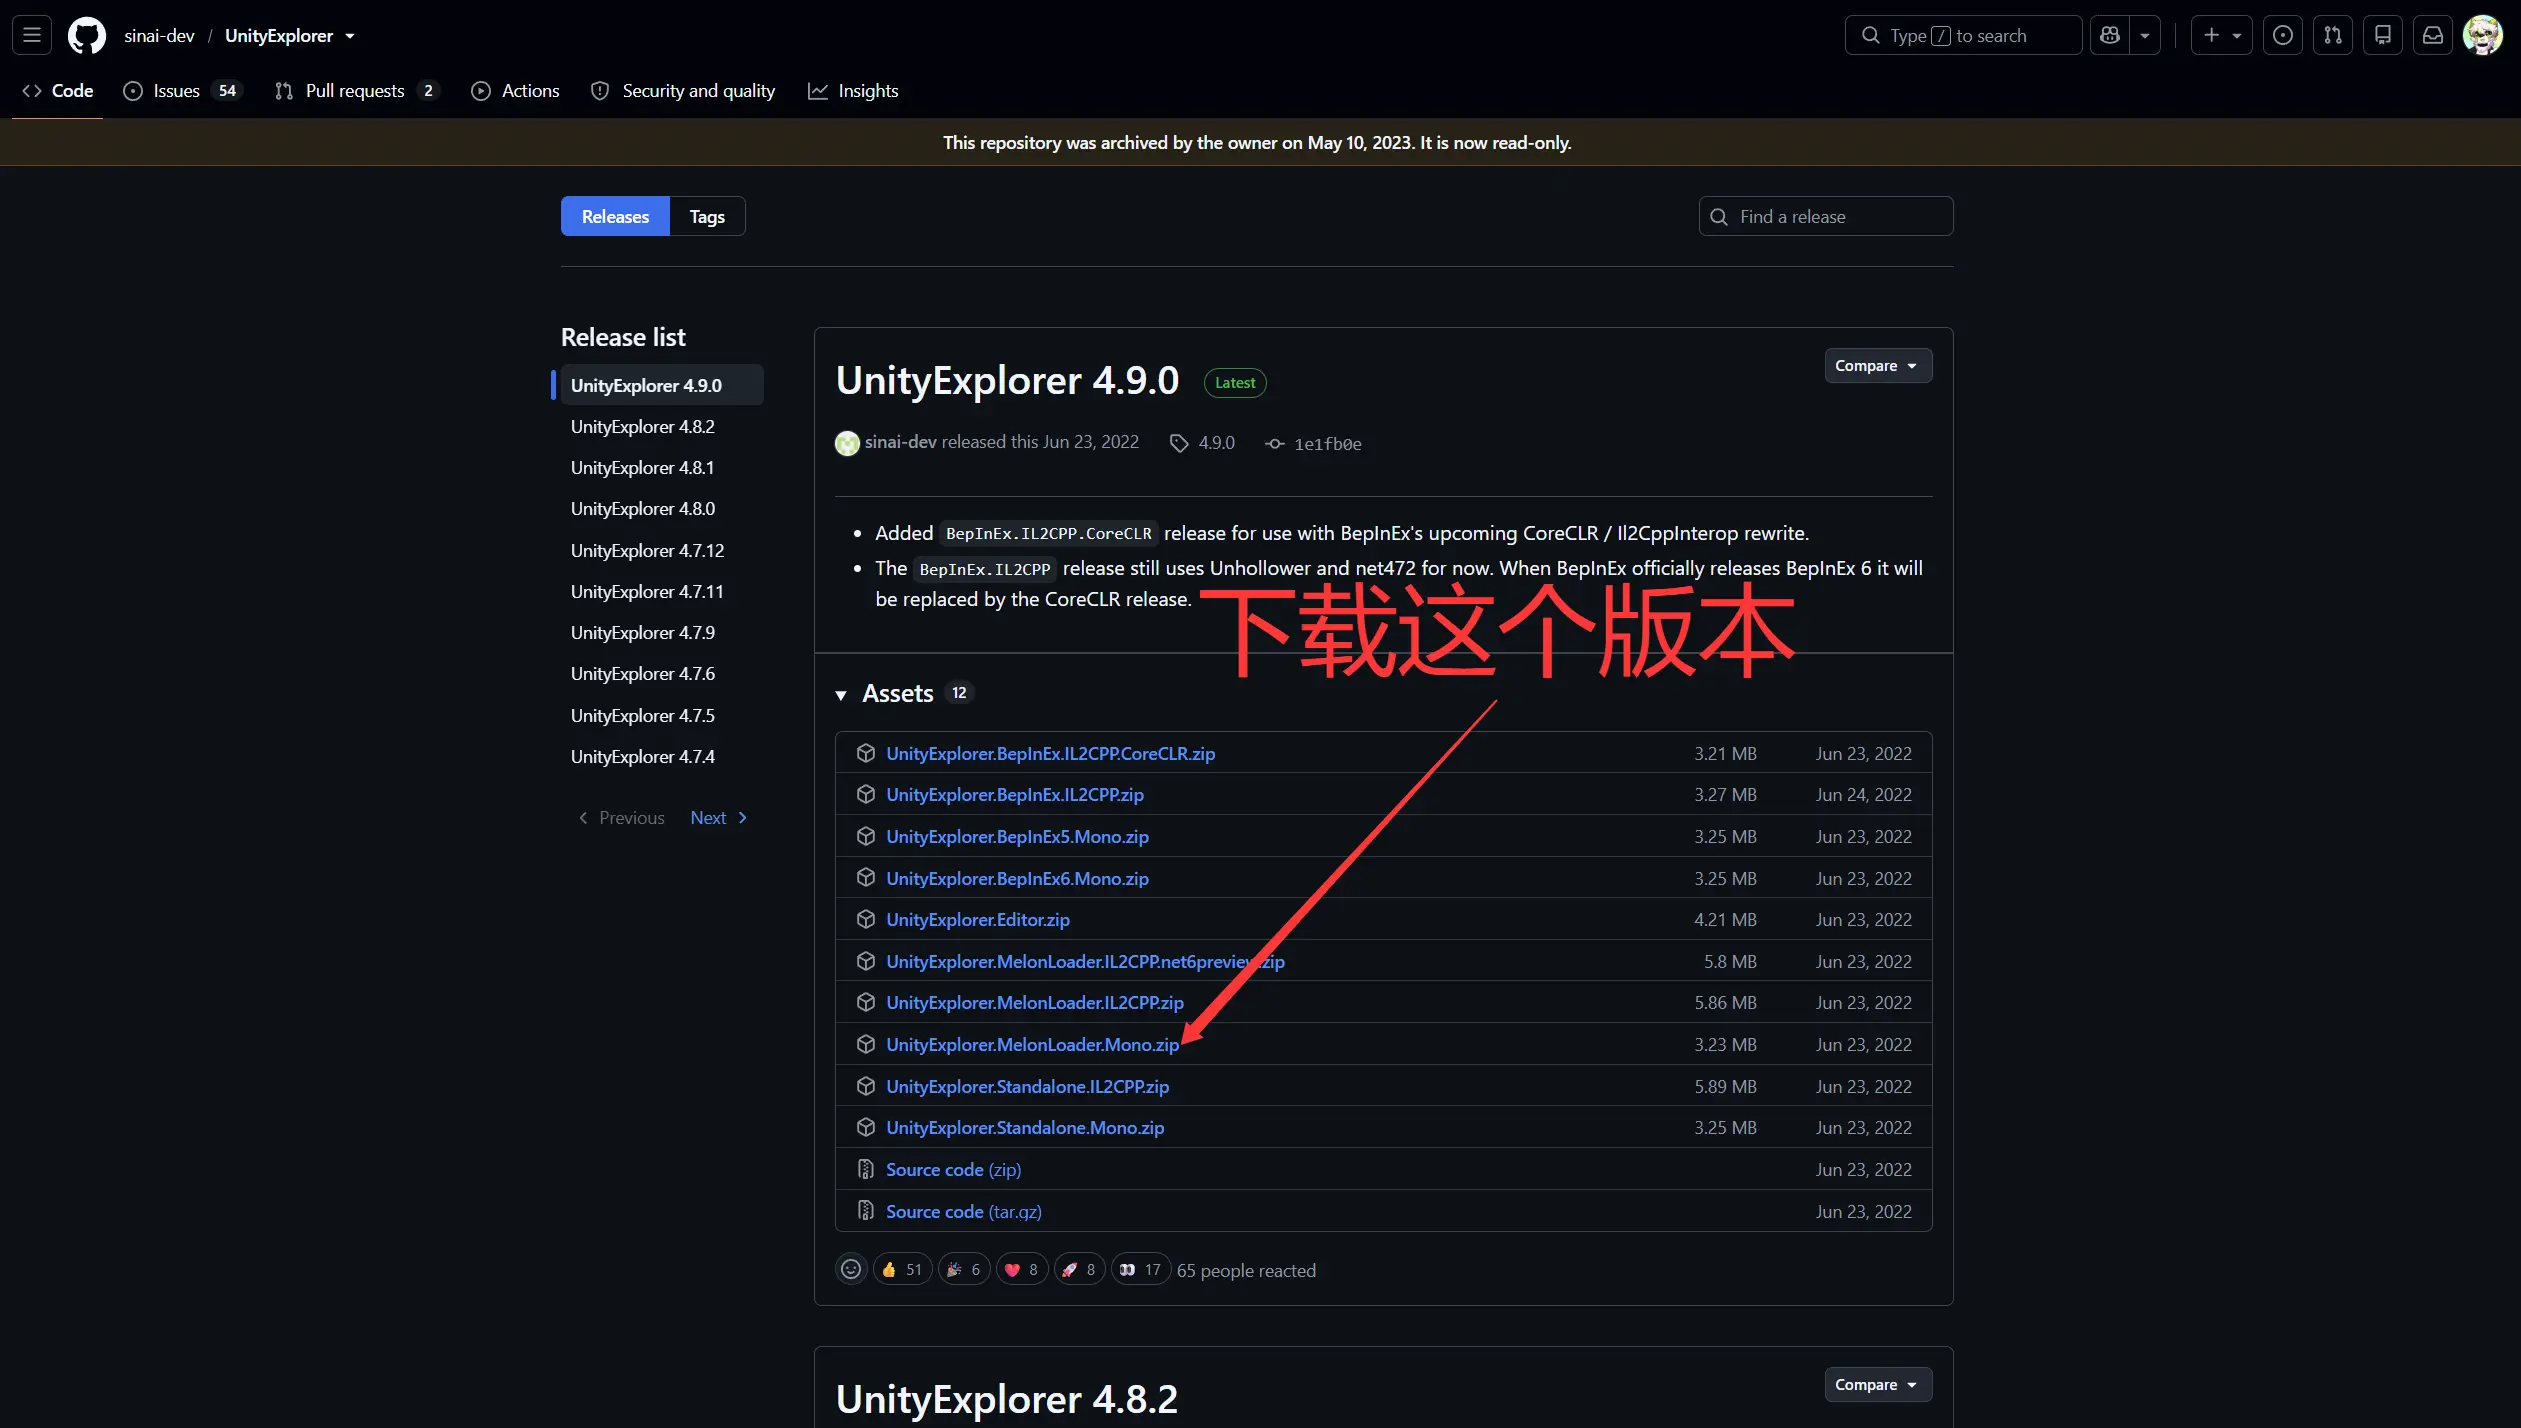Click the thumbs up reaction with 51

tap(902, 1270)
